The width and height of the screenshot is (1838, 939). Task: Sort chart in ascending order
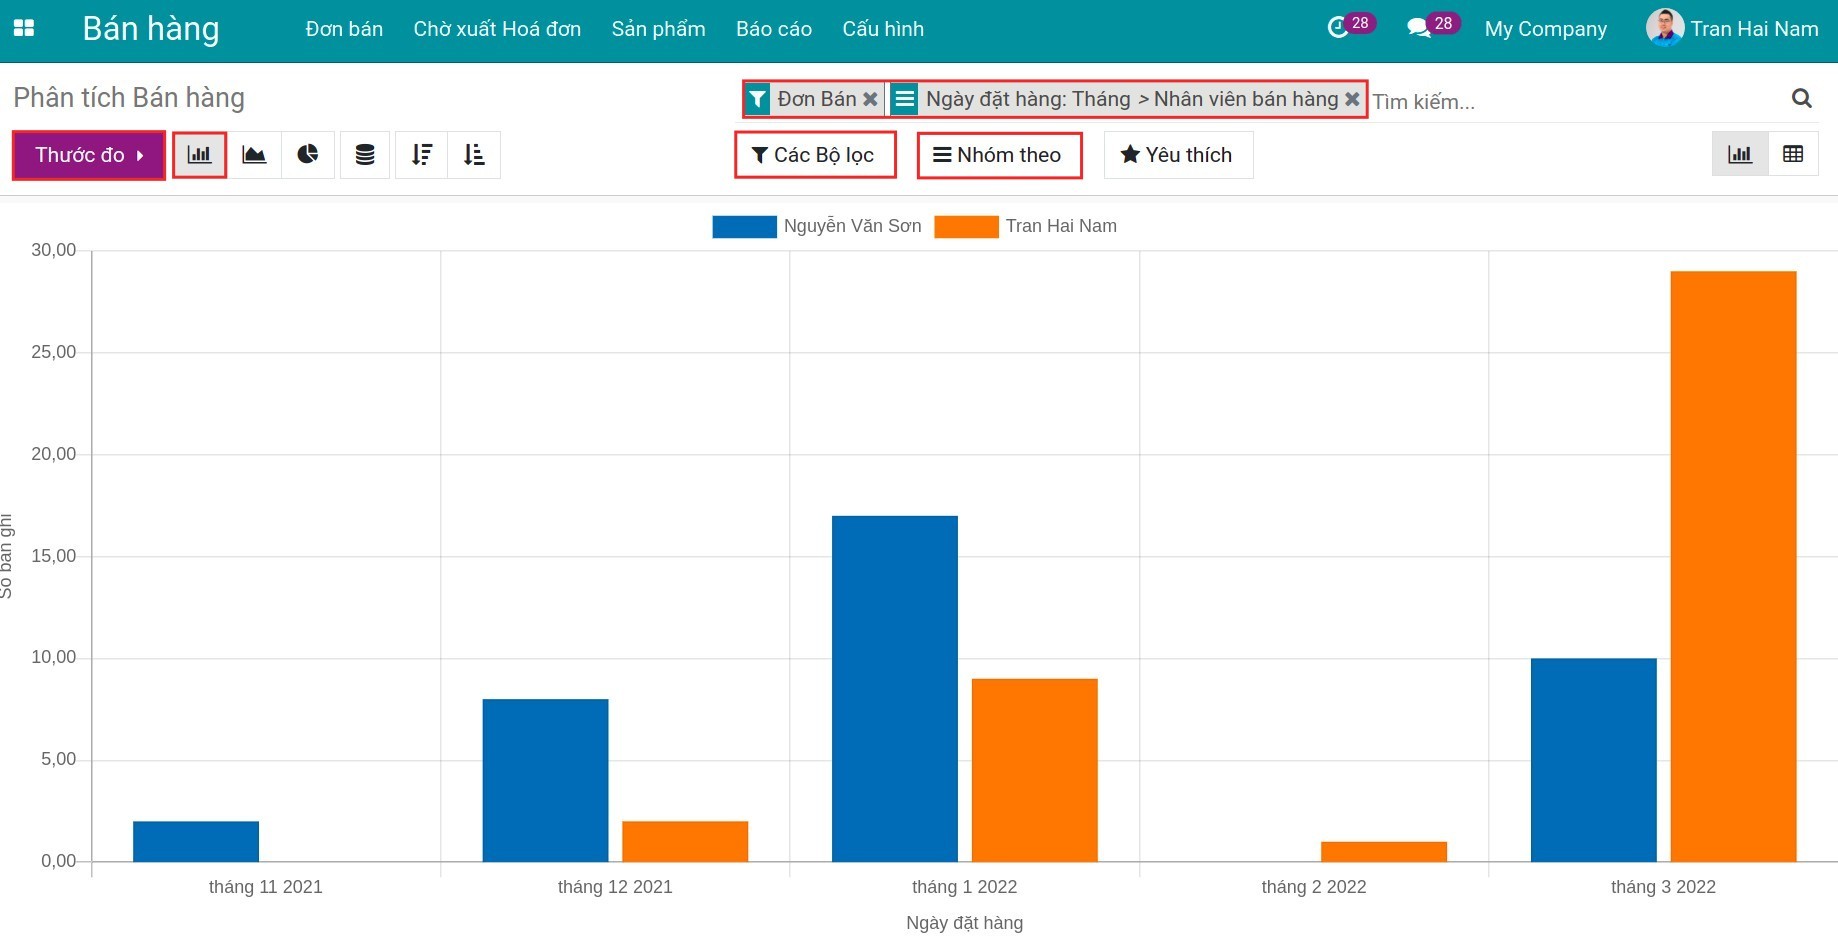click(474, 155)
